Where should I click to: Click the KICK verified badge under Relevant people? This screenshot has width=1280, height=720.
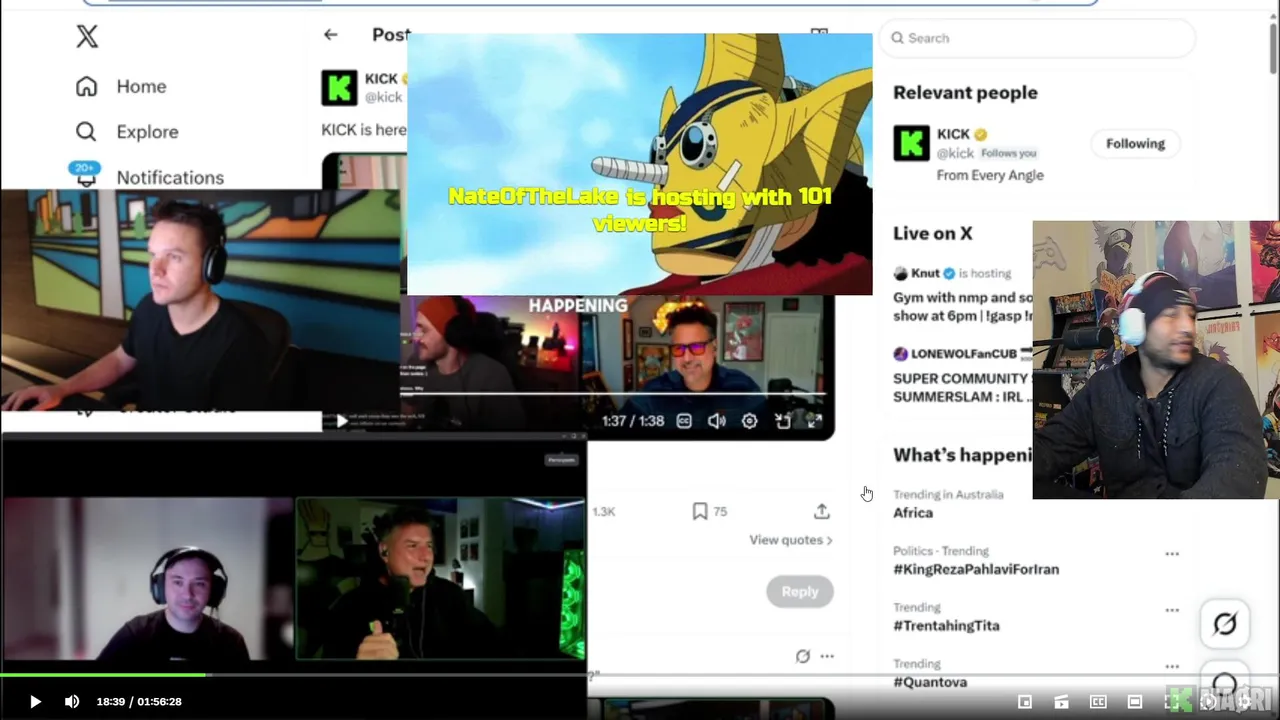click(981, 134)
